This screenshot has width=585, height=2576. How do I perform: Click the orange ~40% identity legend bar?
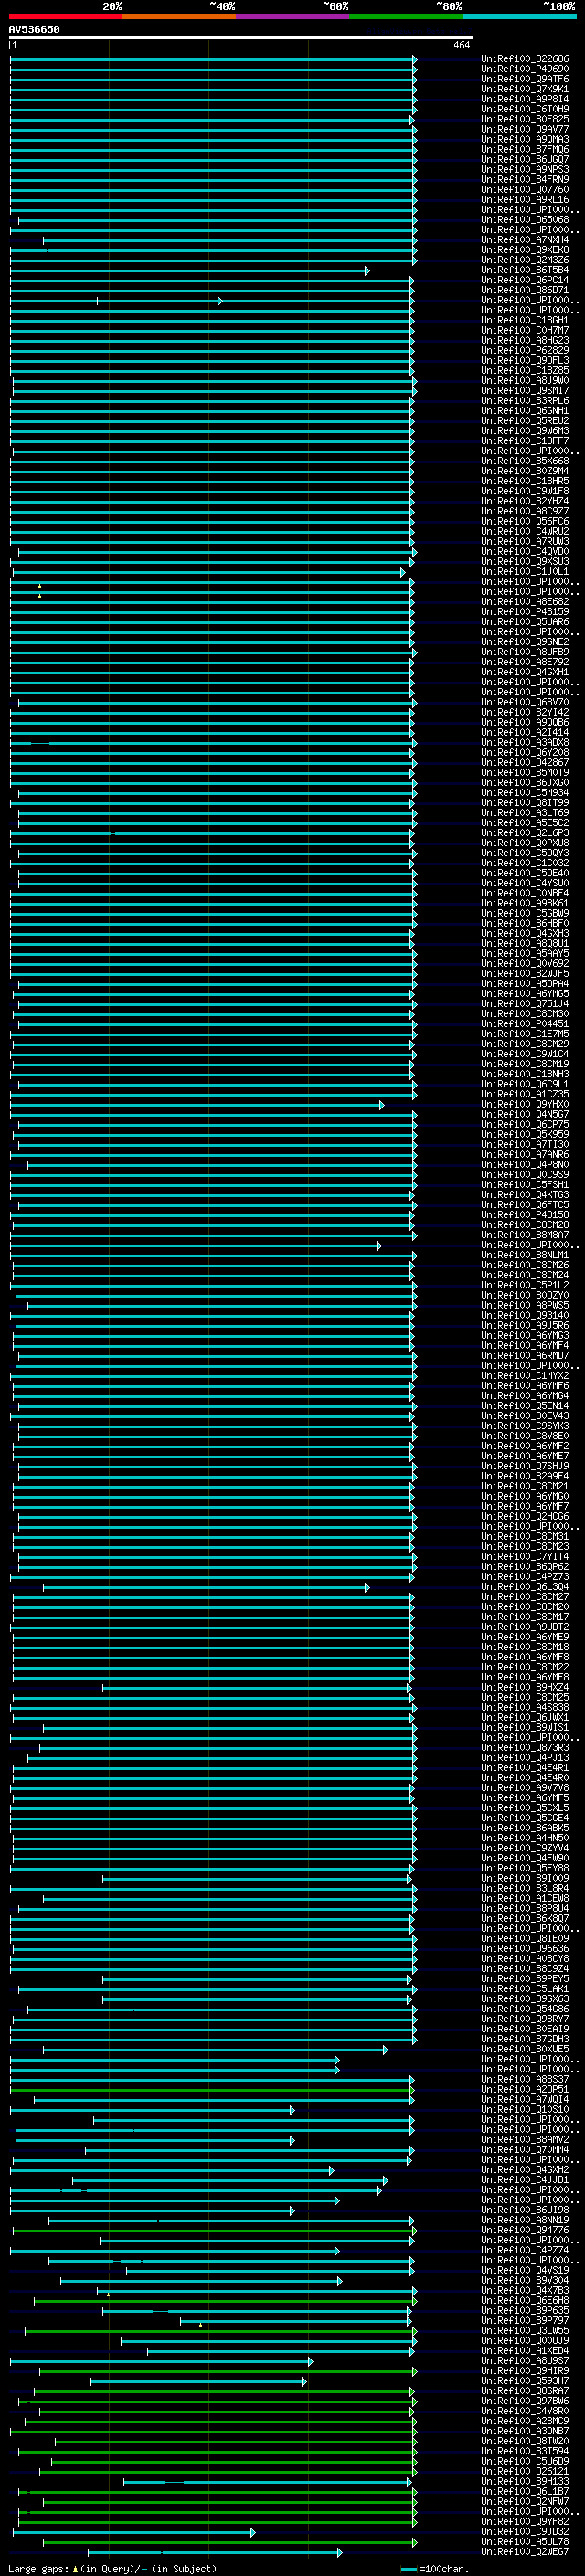tap(179, 16)
